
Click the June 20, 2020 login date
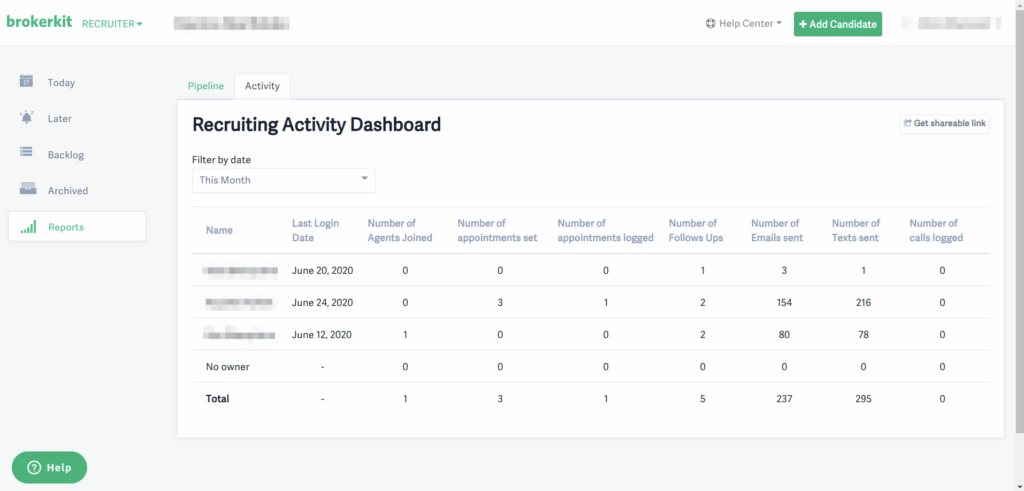click(x=323, y=270)
